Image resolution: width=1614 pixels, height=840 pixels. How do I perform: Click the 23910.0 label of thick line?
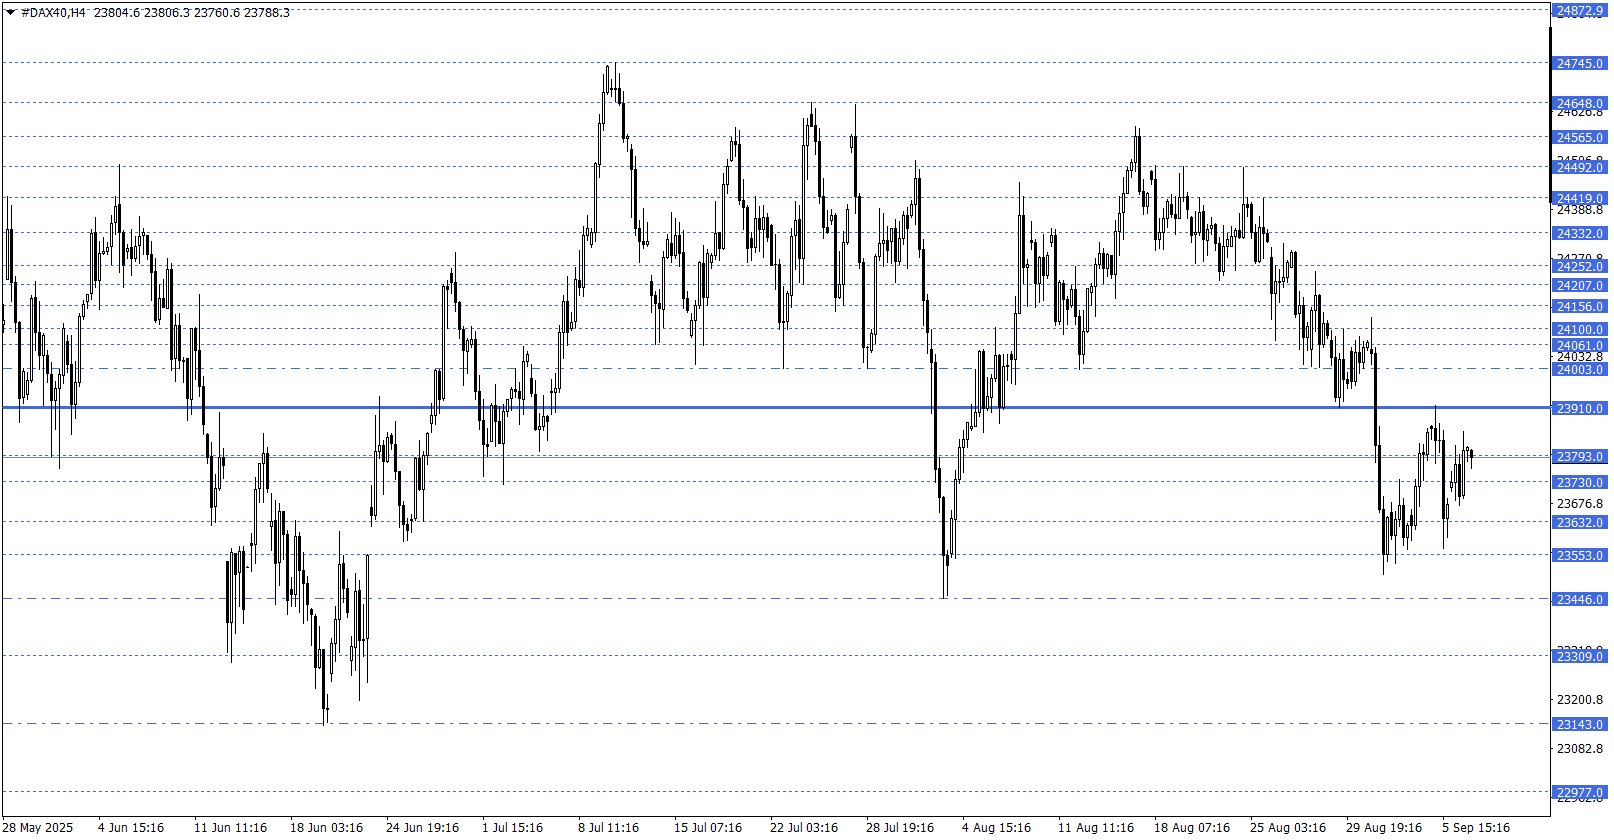click(x=1579, y=409)
